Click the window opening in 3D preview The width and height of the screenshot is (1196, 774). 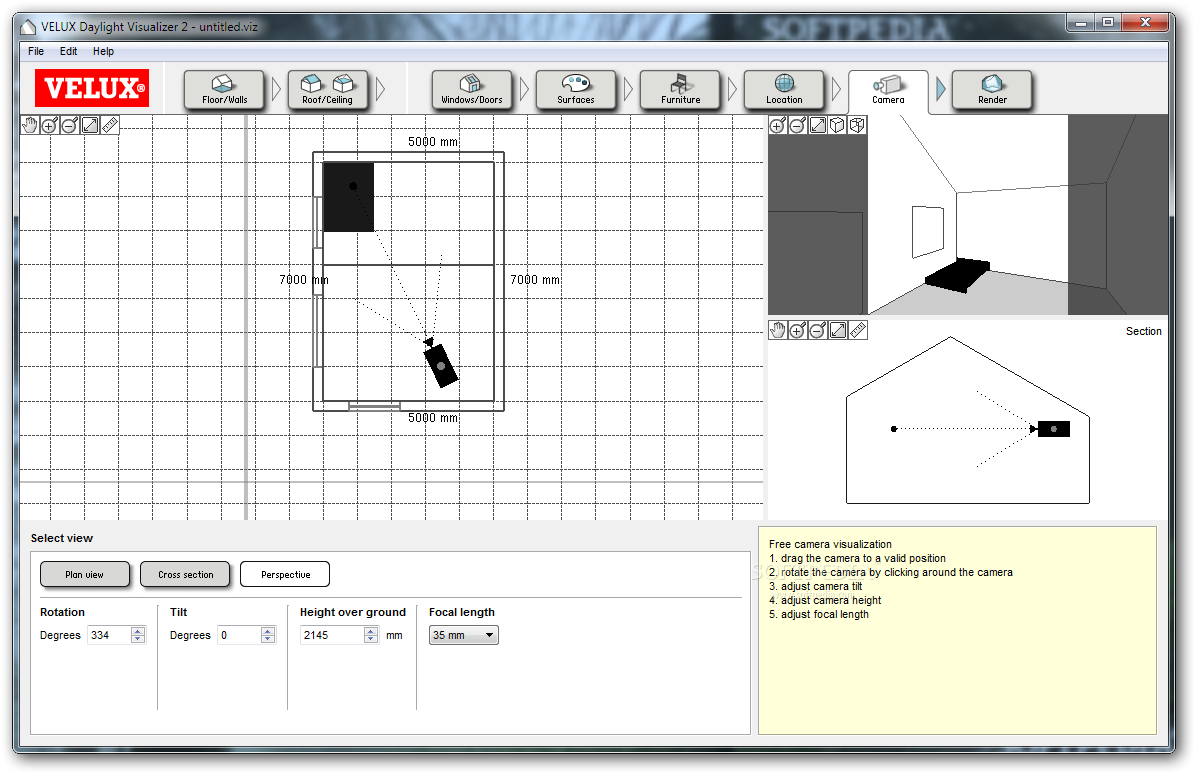(x=928, y=232)
